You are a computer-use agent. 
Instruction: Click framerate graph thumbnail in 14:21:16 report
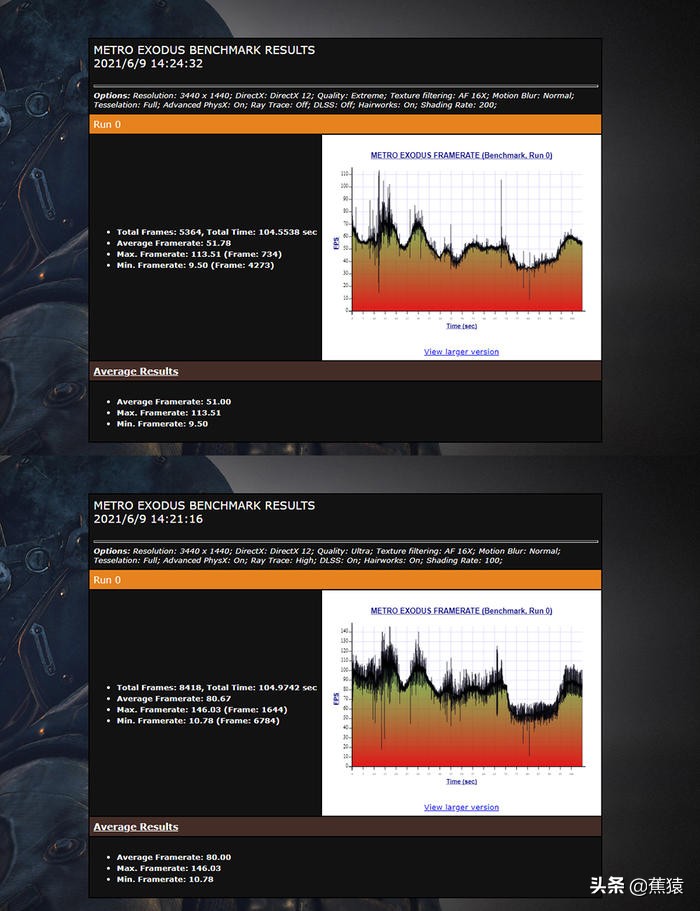[461, 697]
